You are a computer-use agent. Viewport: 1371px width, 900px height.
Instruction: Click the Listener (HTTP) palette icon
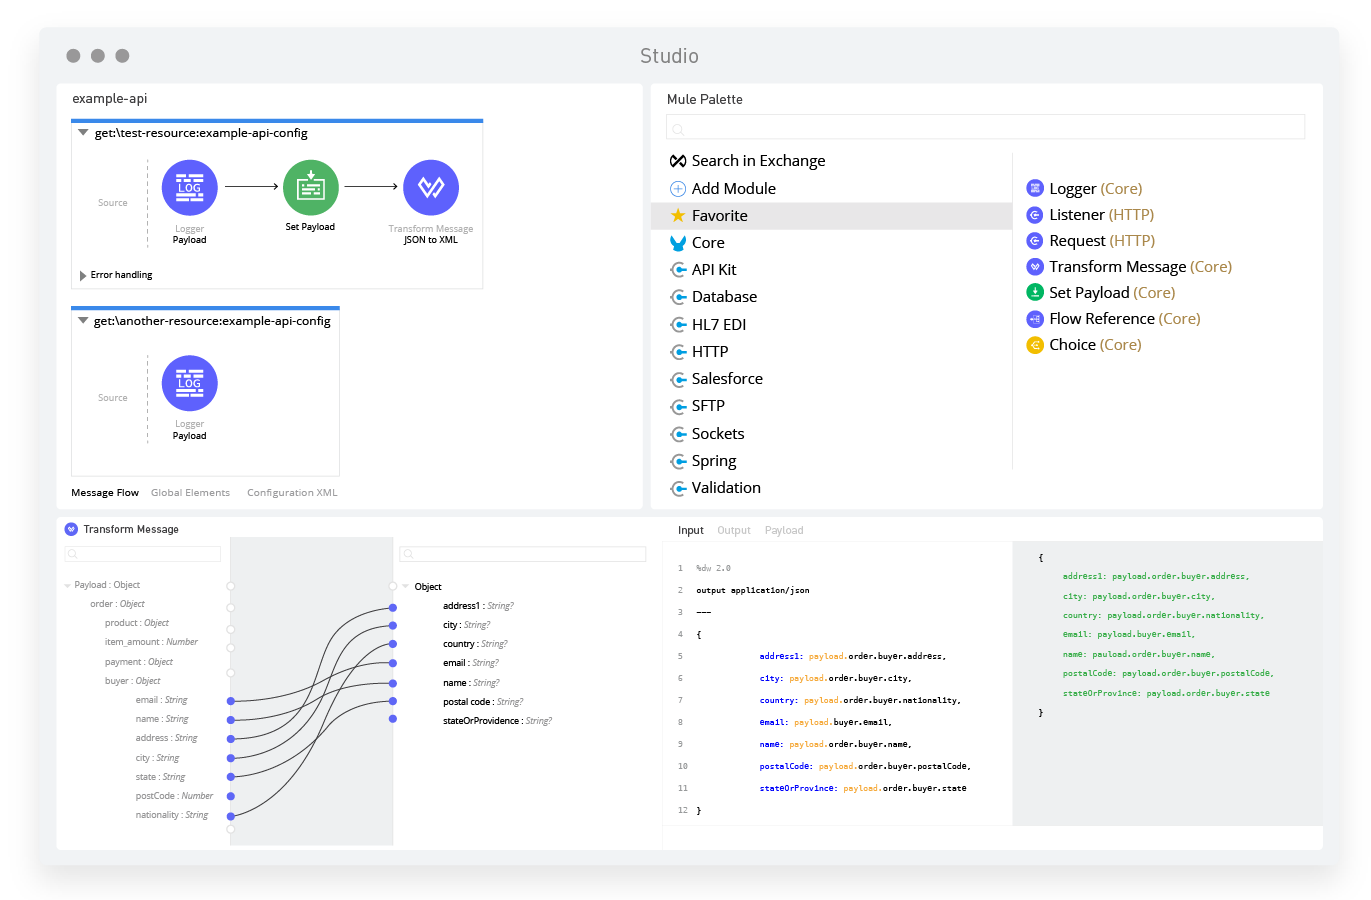pyautogui.click(x=1035, y=215)
